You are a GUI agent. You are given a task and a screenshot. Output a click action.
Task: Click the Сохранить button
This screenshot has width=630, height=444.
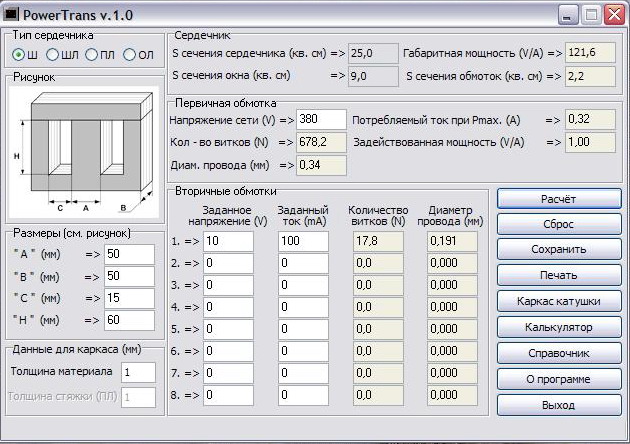coord(558,249)
